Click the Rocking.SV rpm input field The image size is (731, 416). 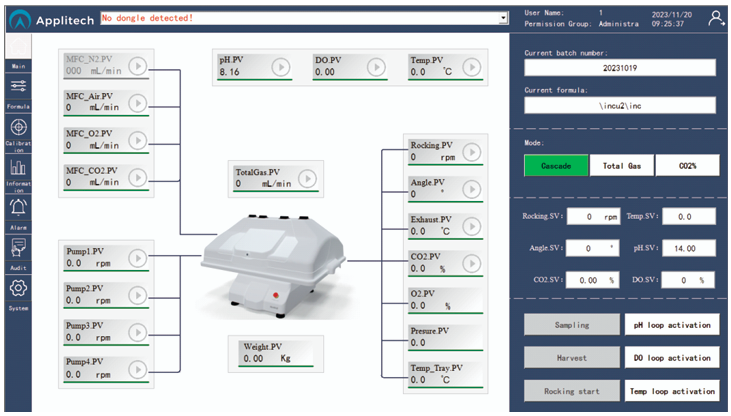[594, 216]
